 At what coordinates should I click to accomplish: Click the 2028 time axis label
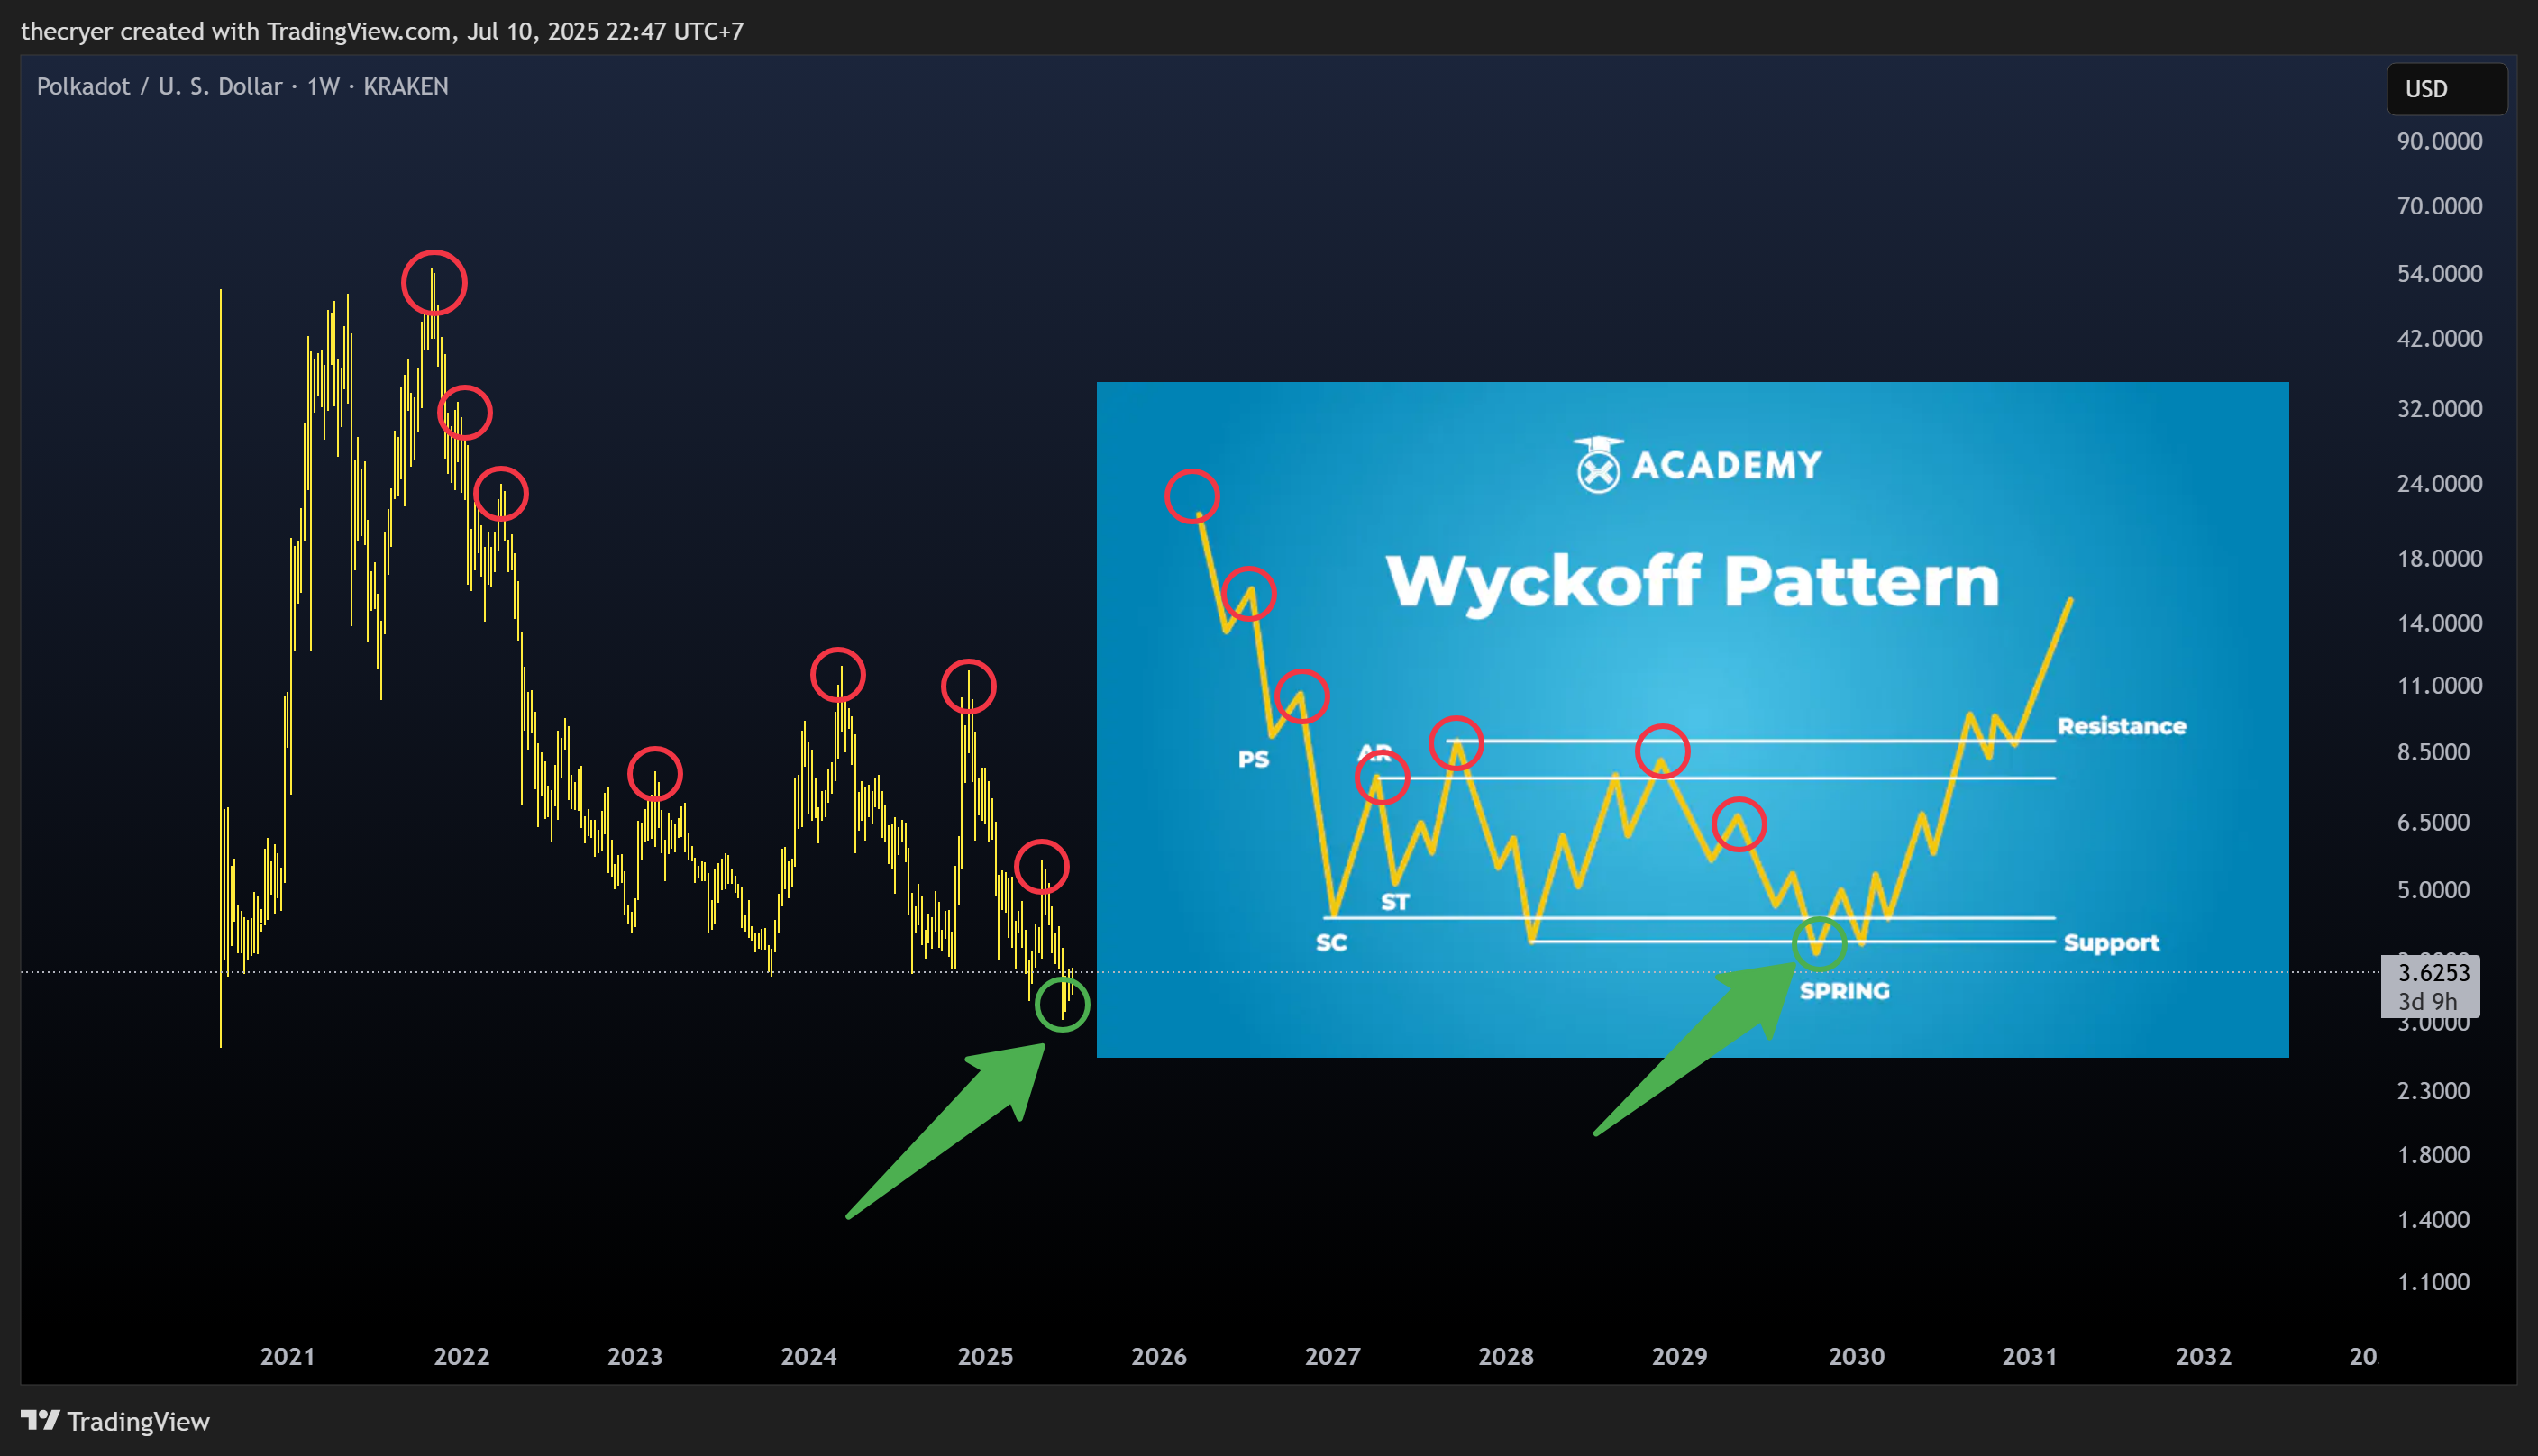[1506, 1356]
